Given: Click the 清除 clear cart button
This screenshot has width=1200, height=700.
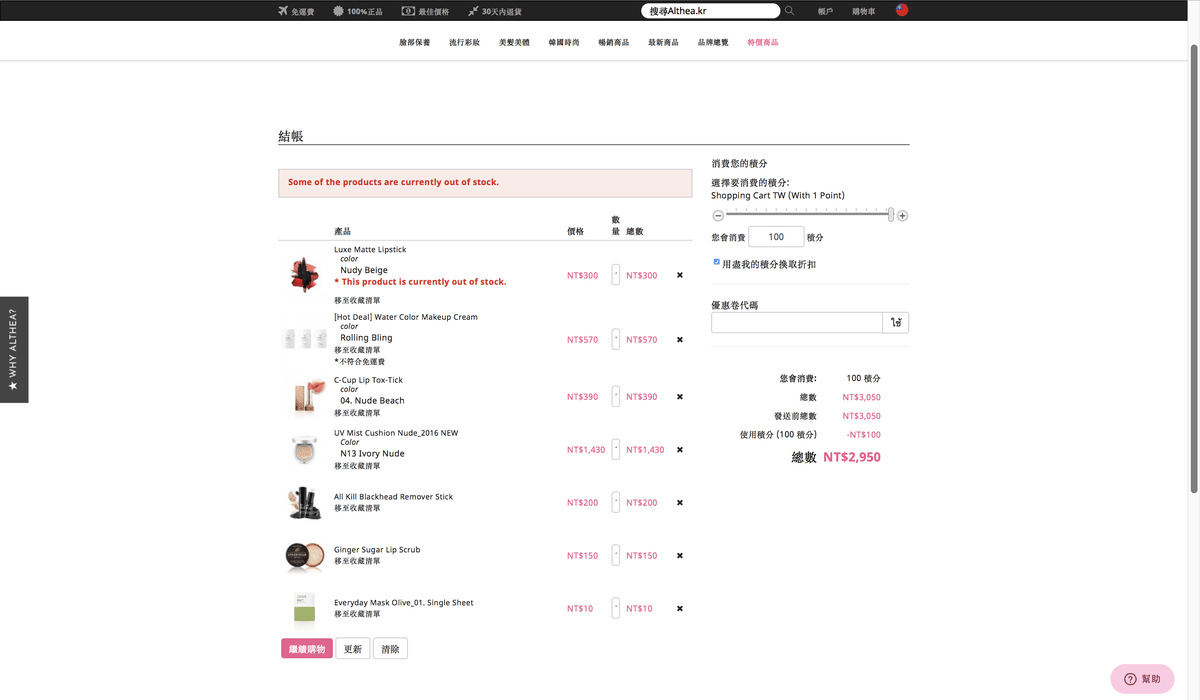Looking at the screenshot, I should 390,649.
